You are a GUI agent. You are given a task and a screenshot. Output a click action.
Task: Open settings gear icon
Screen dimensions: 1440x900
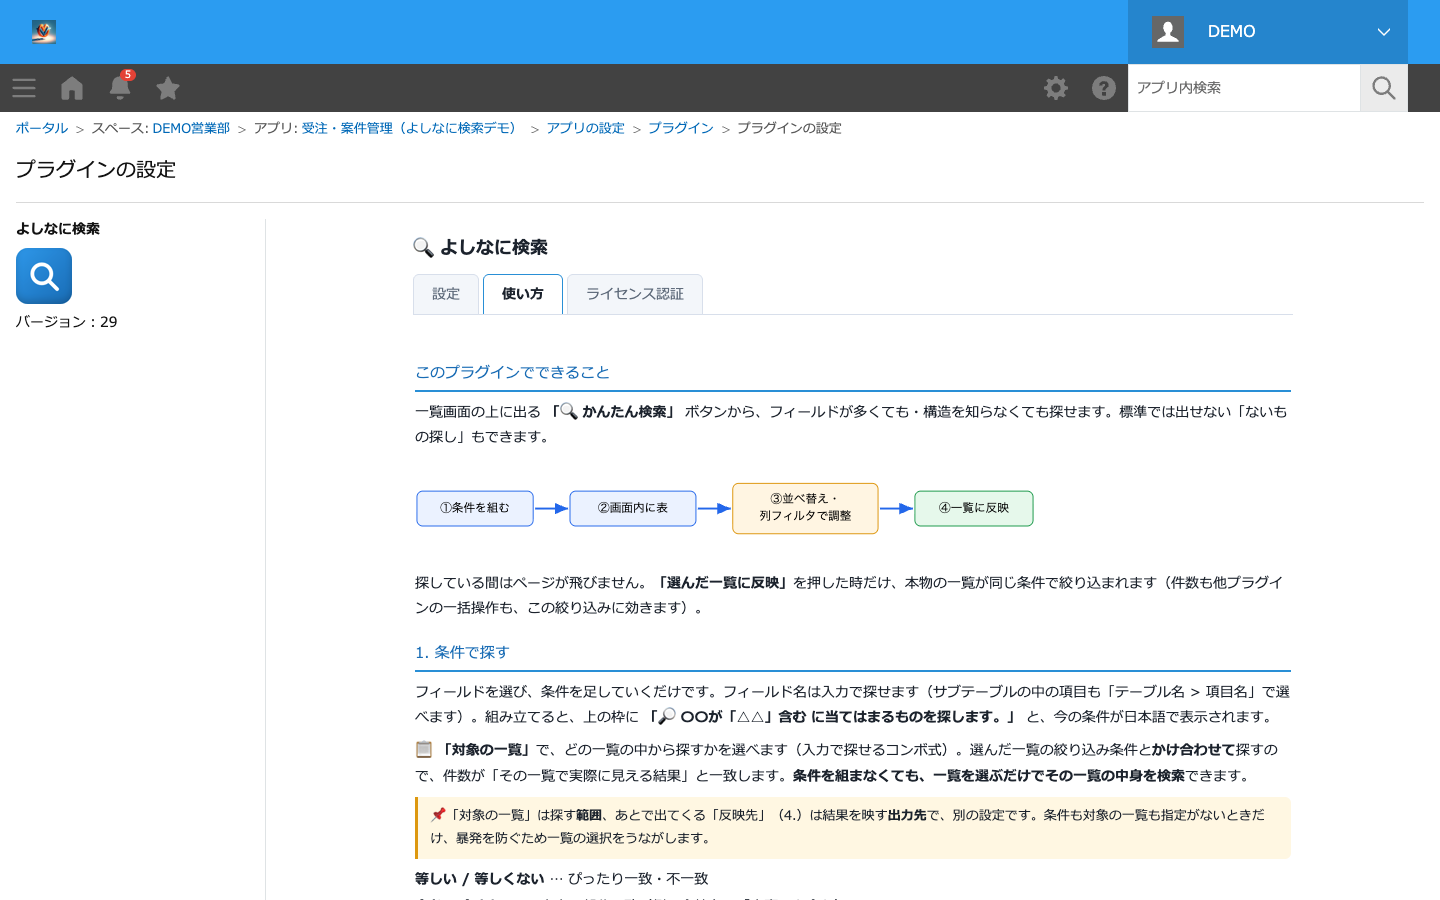click(1056, 88)
